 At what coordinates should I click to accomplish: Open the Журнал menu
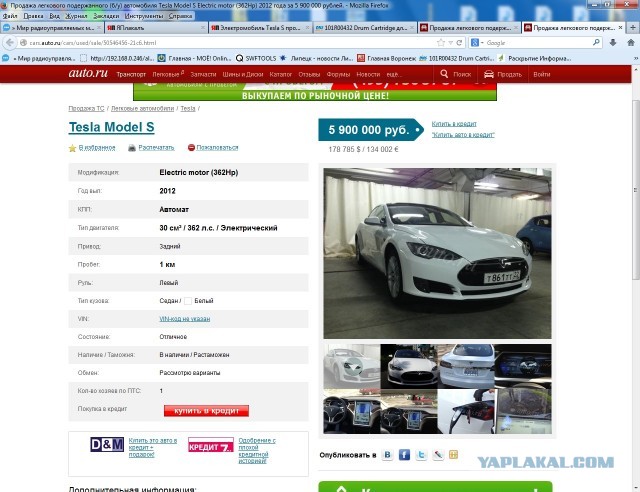[76, 16]
